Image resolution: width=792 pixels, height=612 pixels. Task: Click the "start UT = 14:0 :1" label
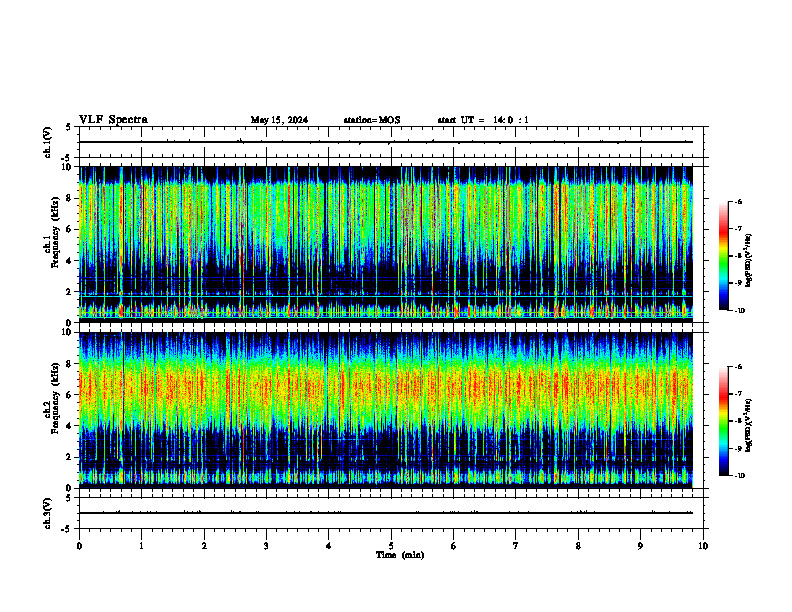[483, 120]
